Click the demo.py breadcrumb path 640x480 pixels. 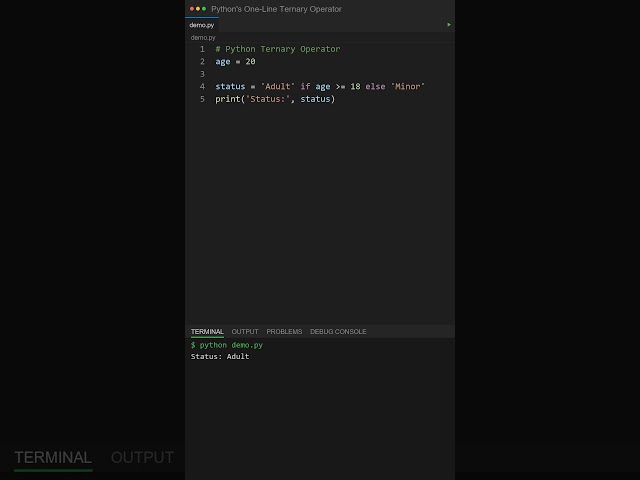click(x=203, y=38)
